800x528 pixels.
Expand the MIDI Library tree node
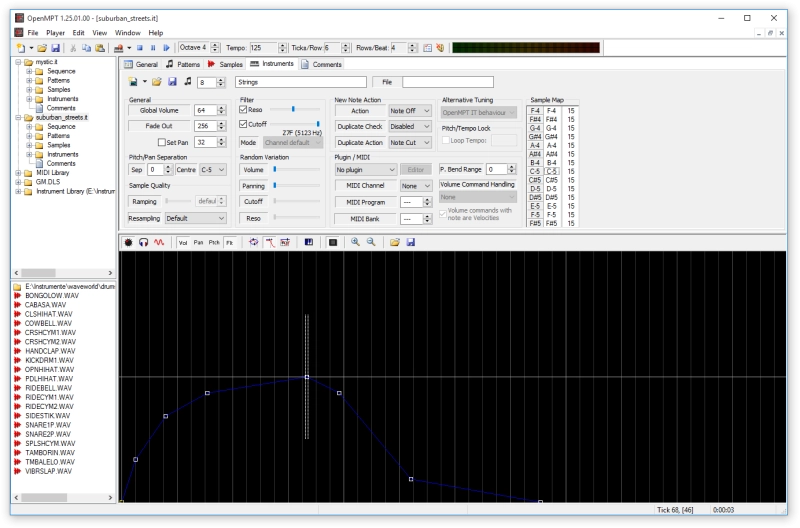click(18, 173)
